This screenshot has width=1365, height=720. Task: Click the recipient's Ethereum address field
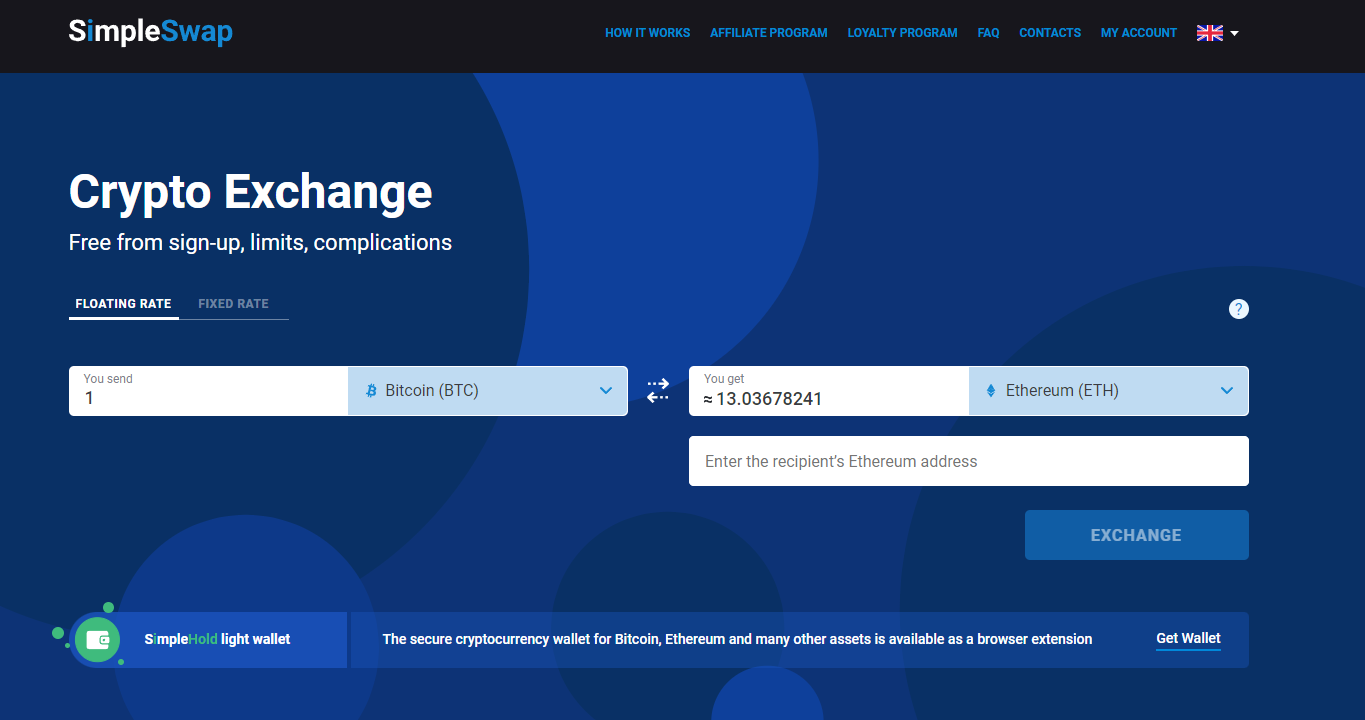[x=968, y=460]
